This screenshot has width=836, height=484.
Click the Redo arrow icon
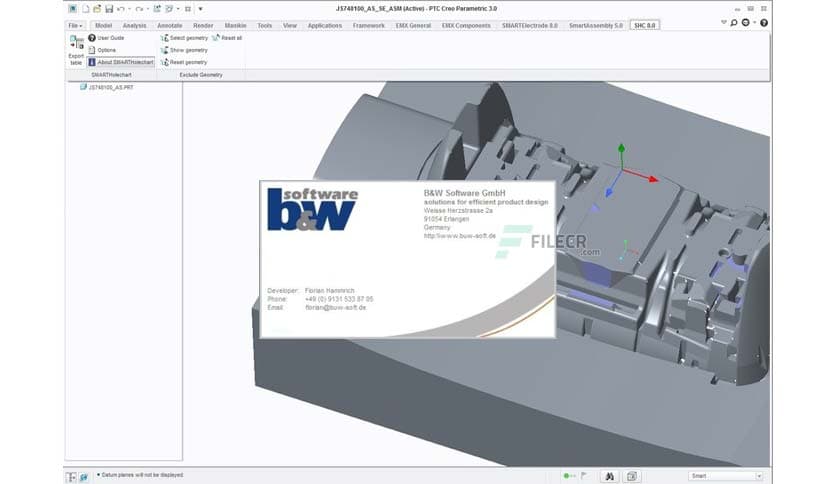(139, 9)
